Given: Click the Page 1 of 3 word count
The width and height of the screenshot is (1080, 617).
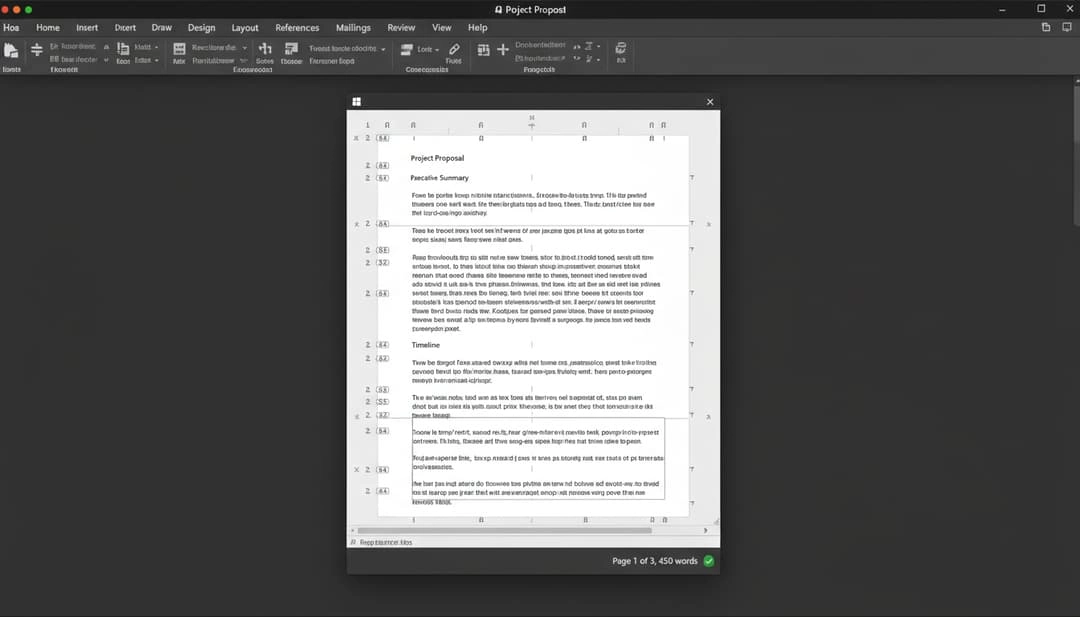Looking at the screenshot, I should click(x=654, y=561).
